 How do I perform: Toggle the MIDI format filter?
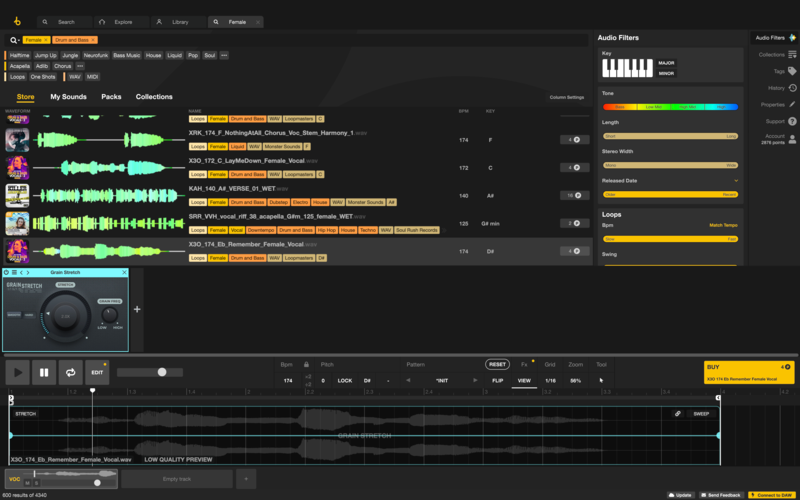(x=92, y=77)
